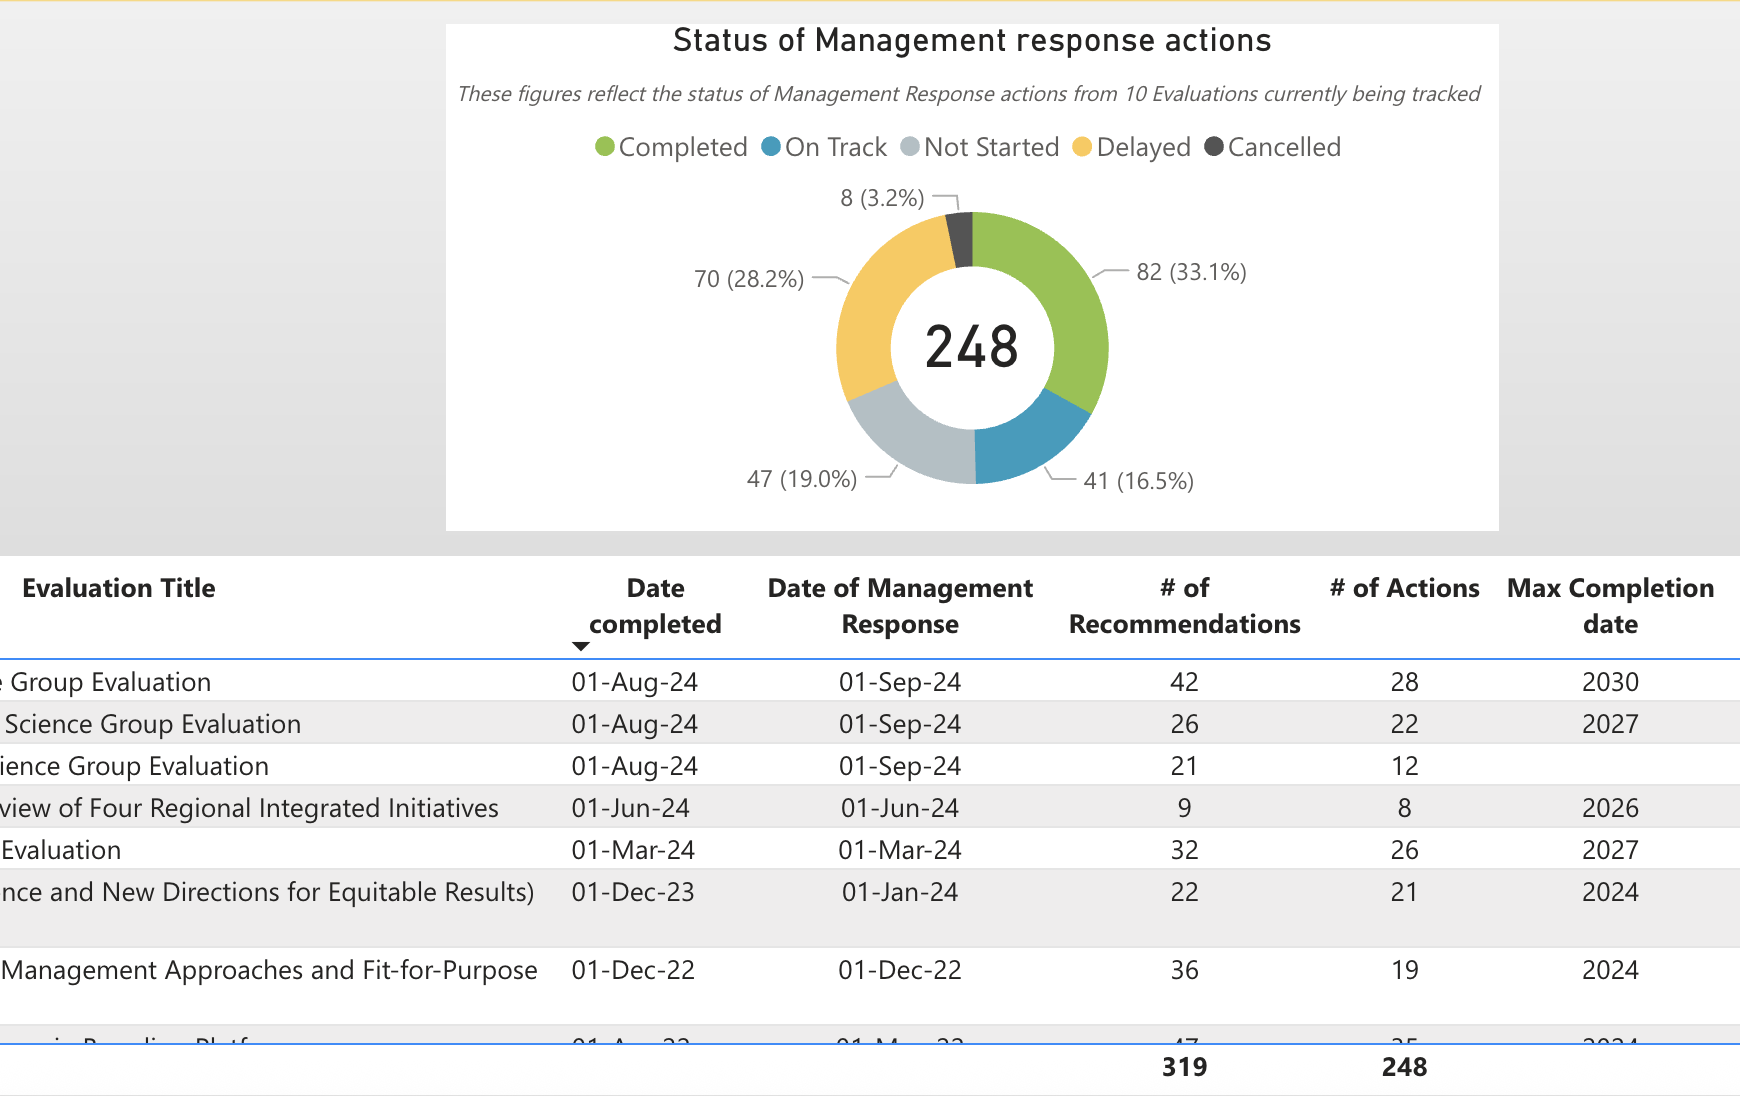Click the blue On Track legend dot
Viewport: 1740px width, 1096px height.
(769, 147)
